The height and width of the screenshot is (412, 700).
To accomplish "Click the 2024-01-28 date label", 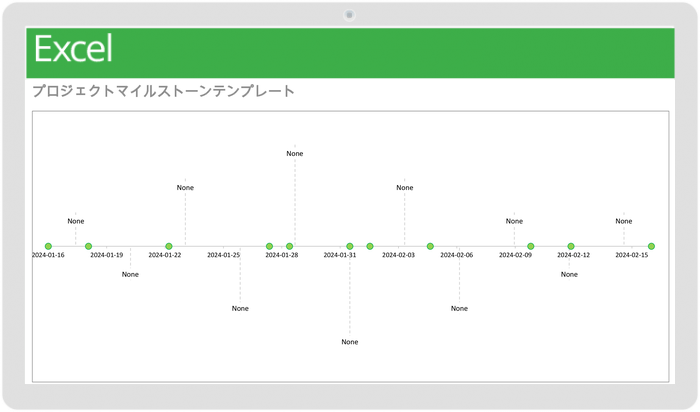I will coord(282,255).
